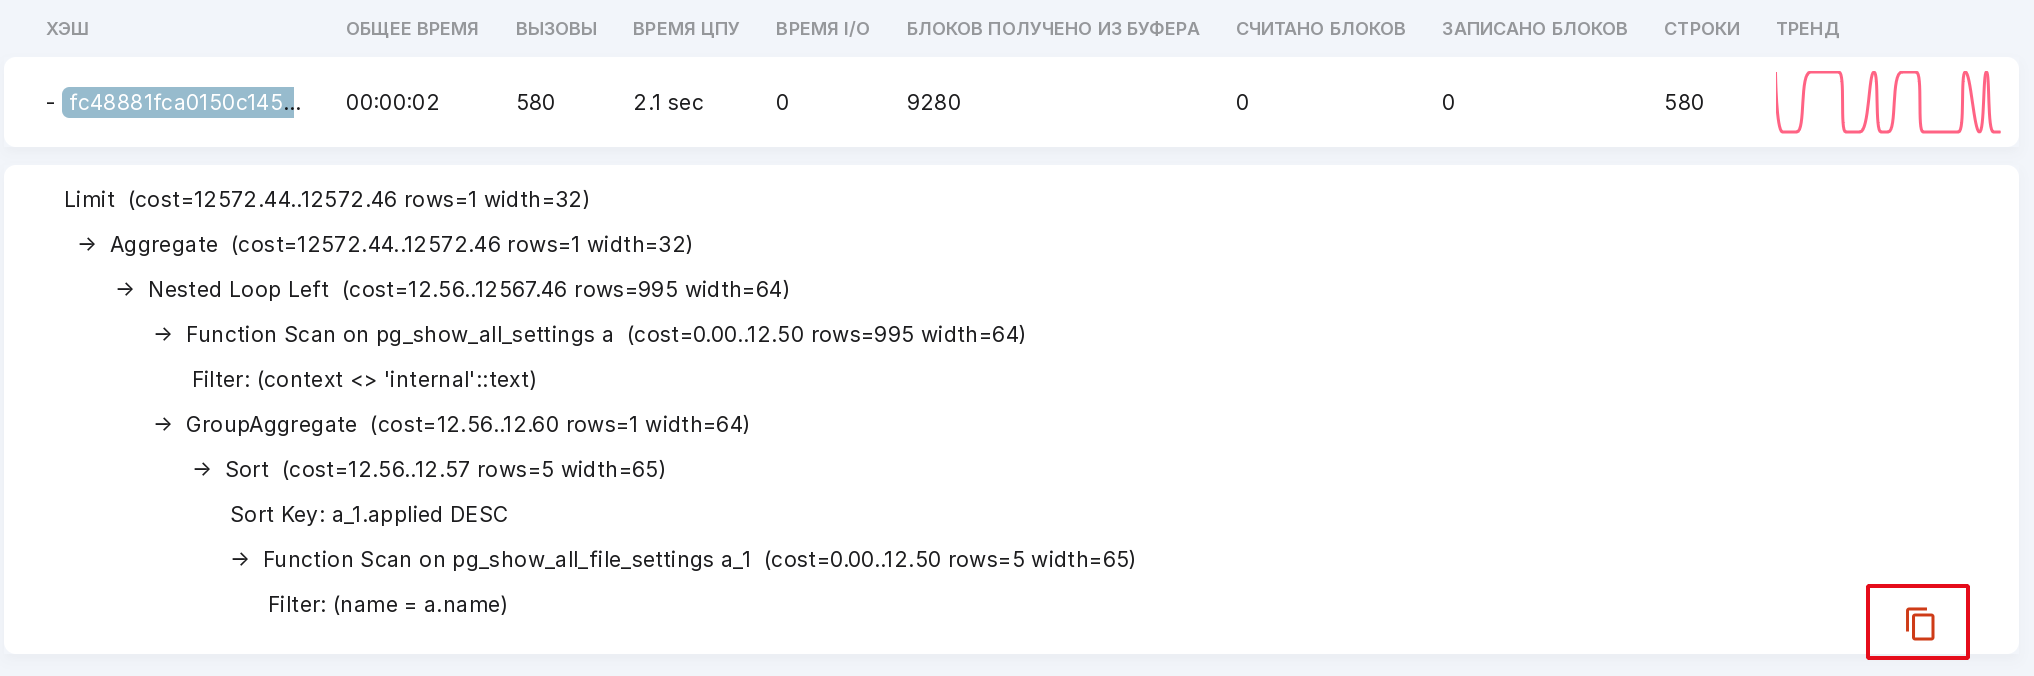Click the arrow icon before Nested Loop Left

tap(125, 289)
